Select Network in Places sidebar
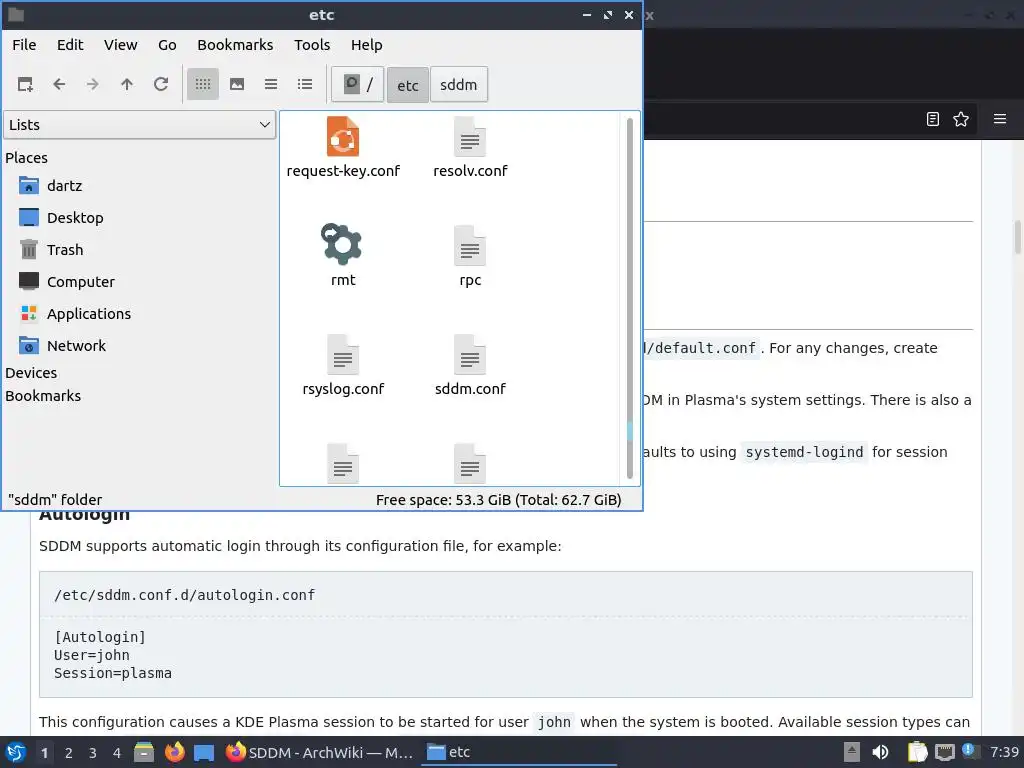 [63, 346]
